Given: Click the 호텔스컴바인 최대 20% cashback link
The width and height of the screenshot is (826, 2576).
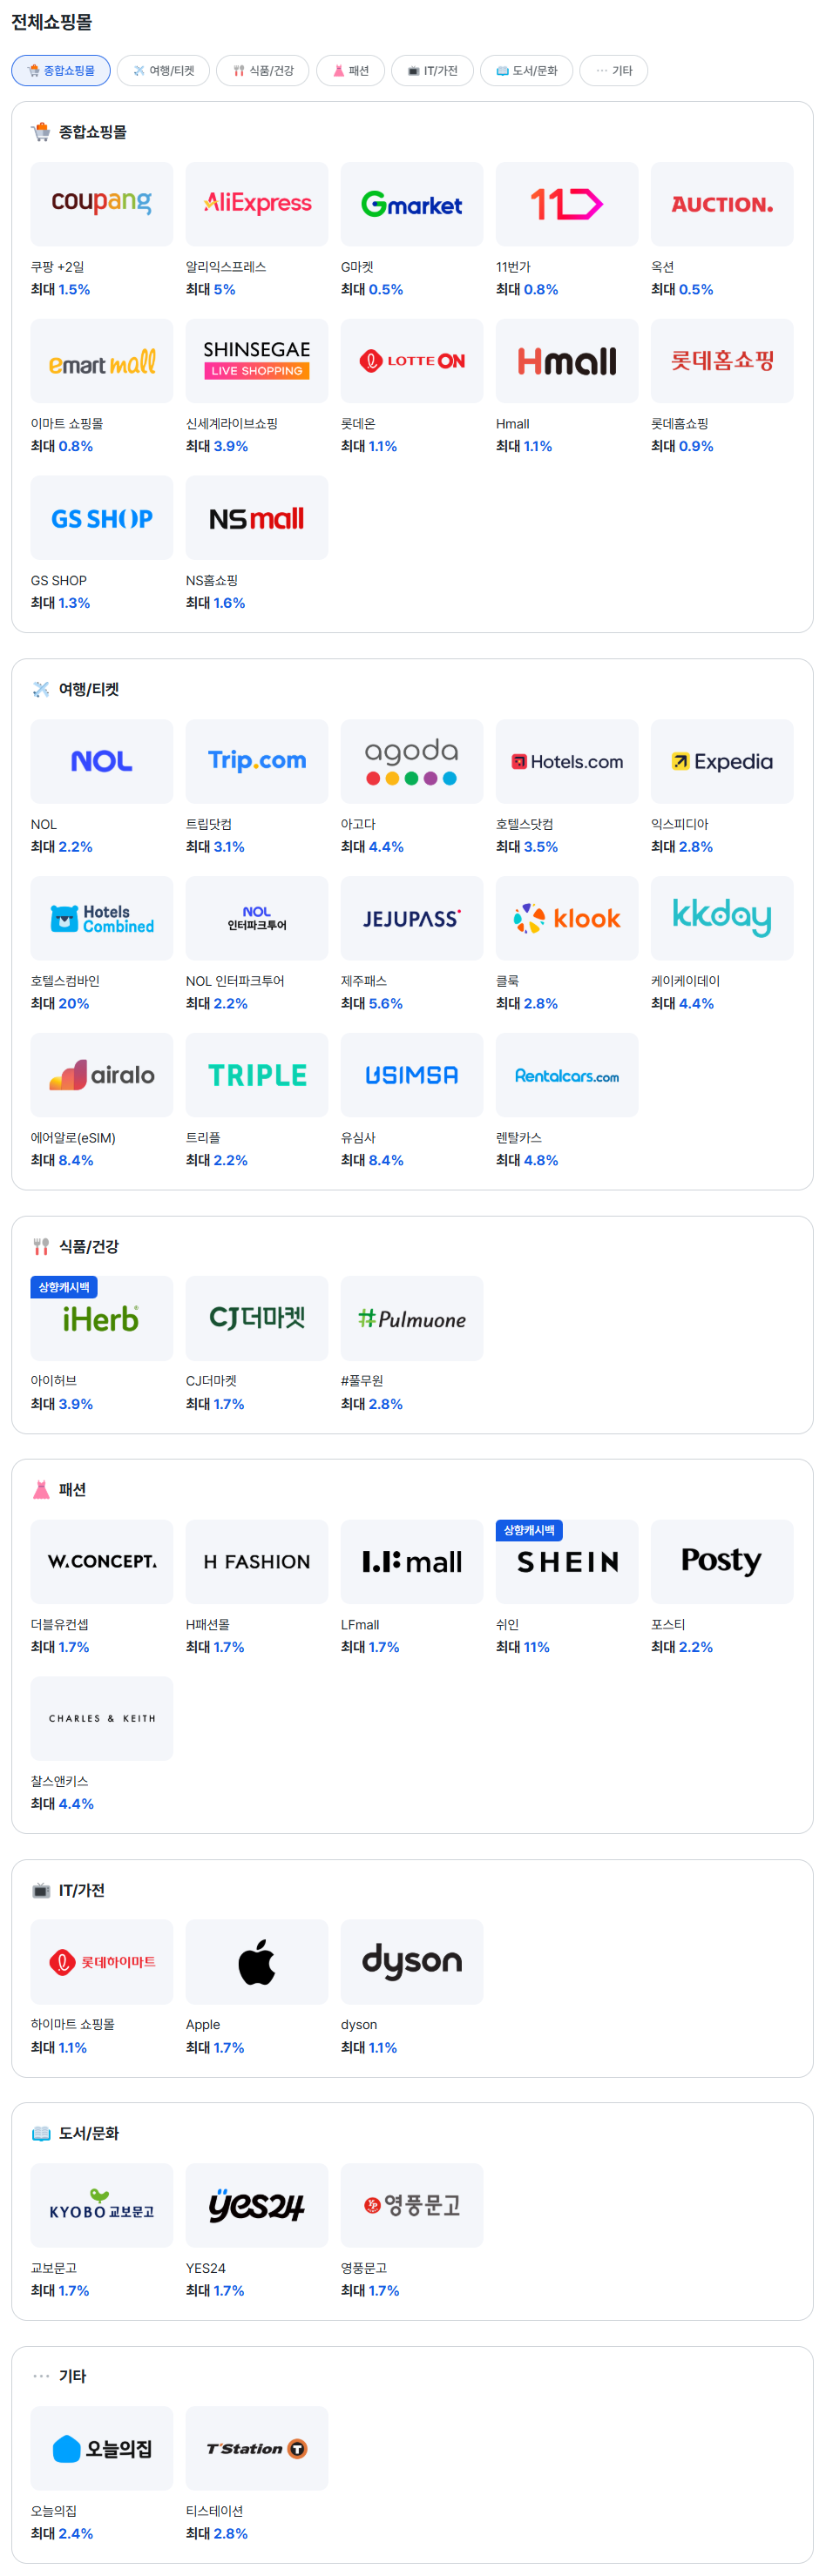Looking at the screenshot, I should [60, 1003].
